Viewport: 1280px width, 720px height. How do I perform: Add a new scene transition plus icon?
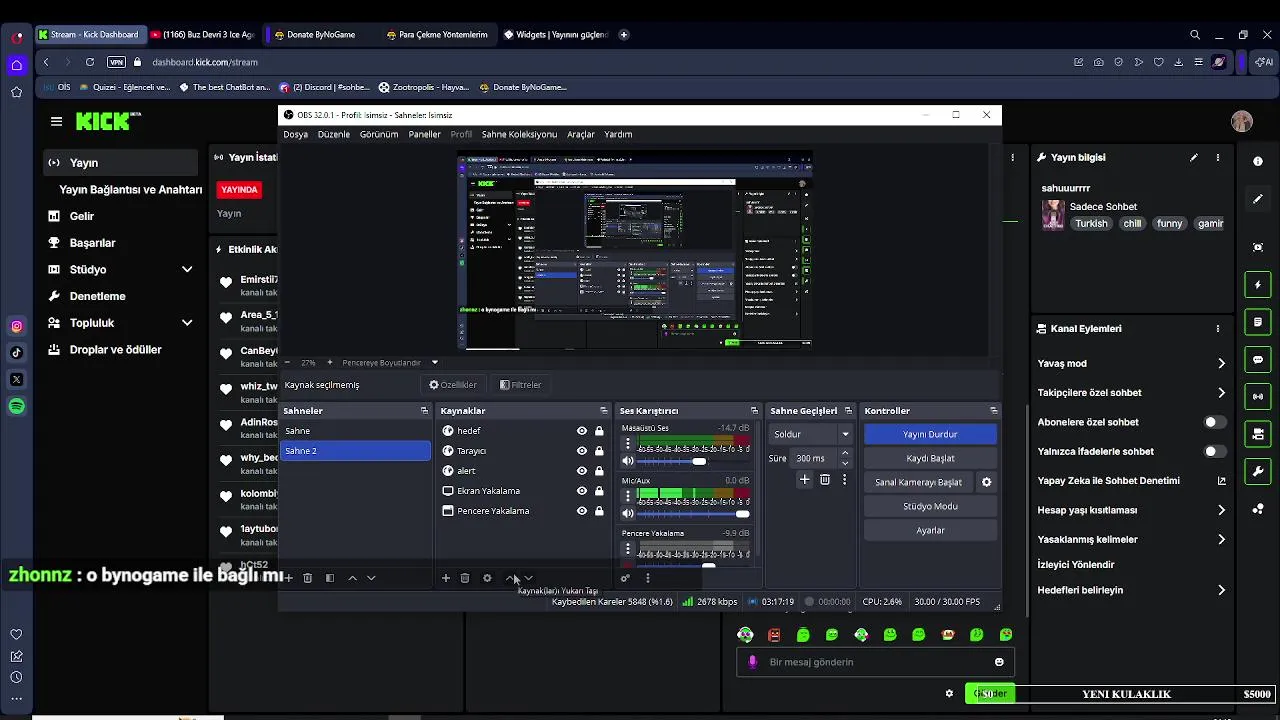point(804,480)
